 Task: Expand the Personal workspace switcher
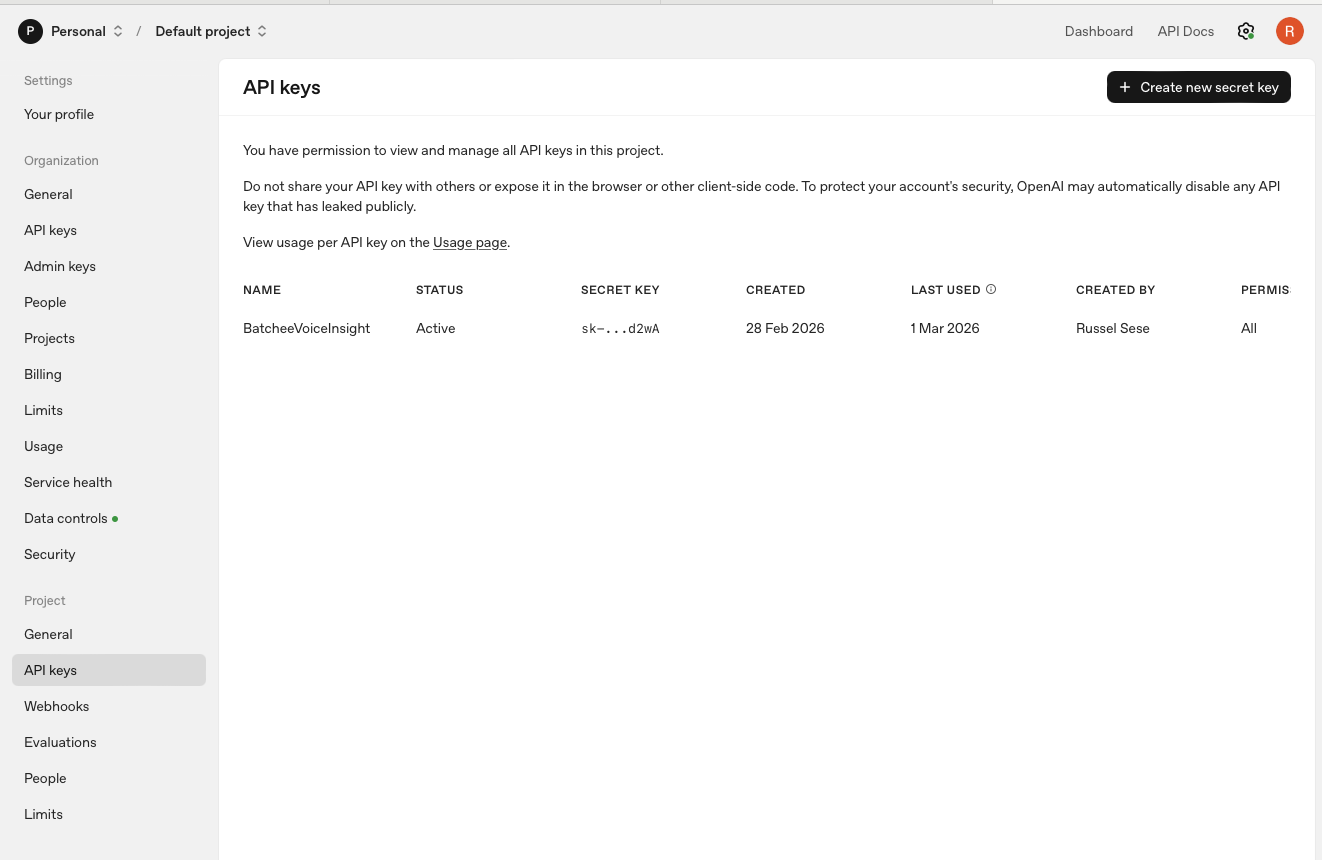pos(117,31)
